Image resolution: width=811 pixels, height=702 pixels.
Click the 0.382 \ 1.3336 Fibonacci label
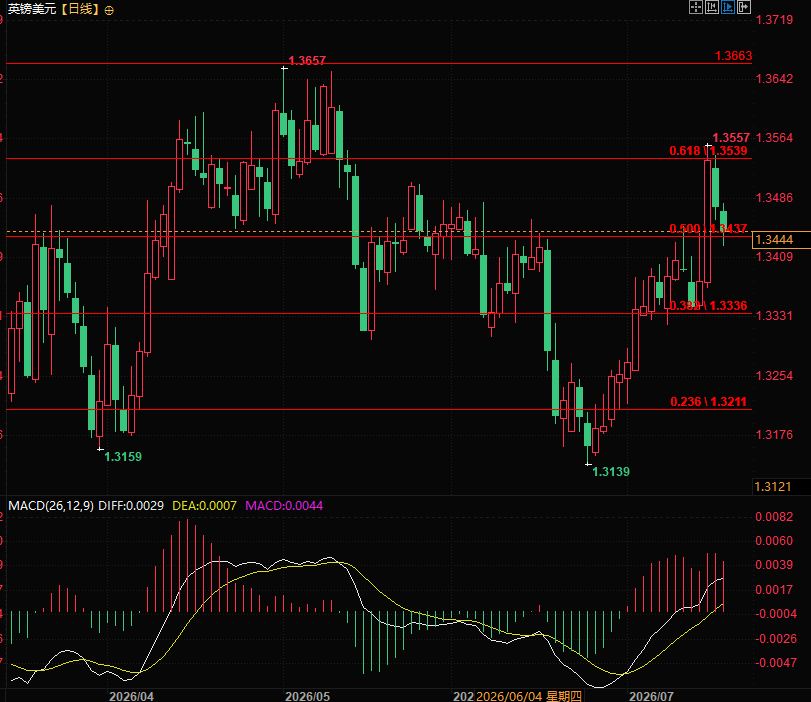click(708, 306)
